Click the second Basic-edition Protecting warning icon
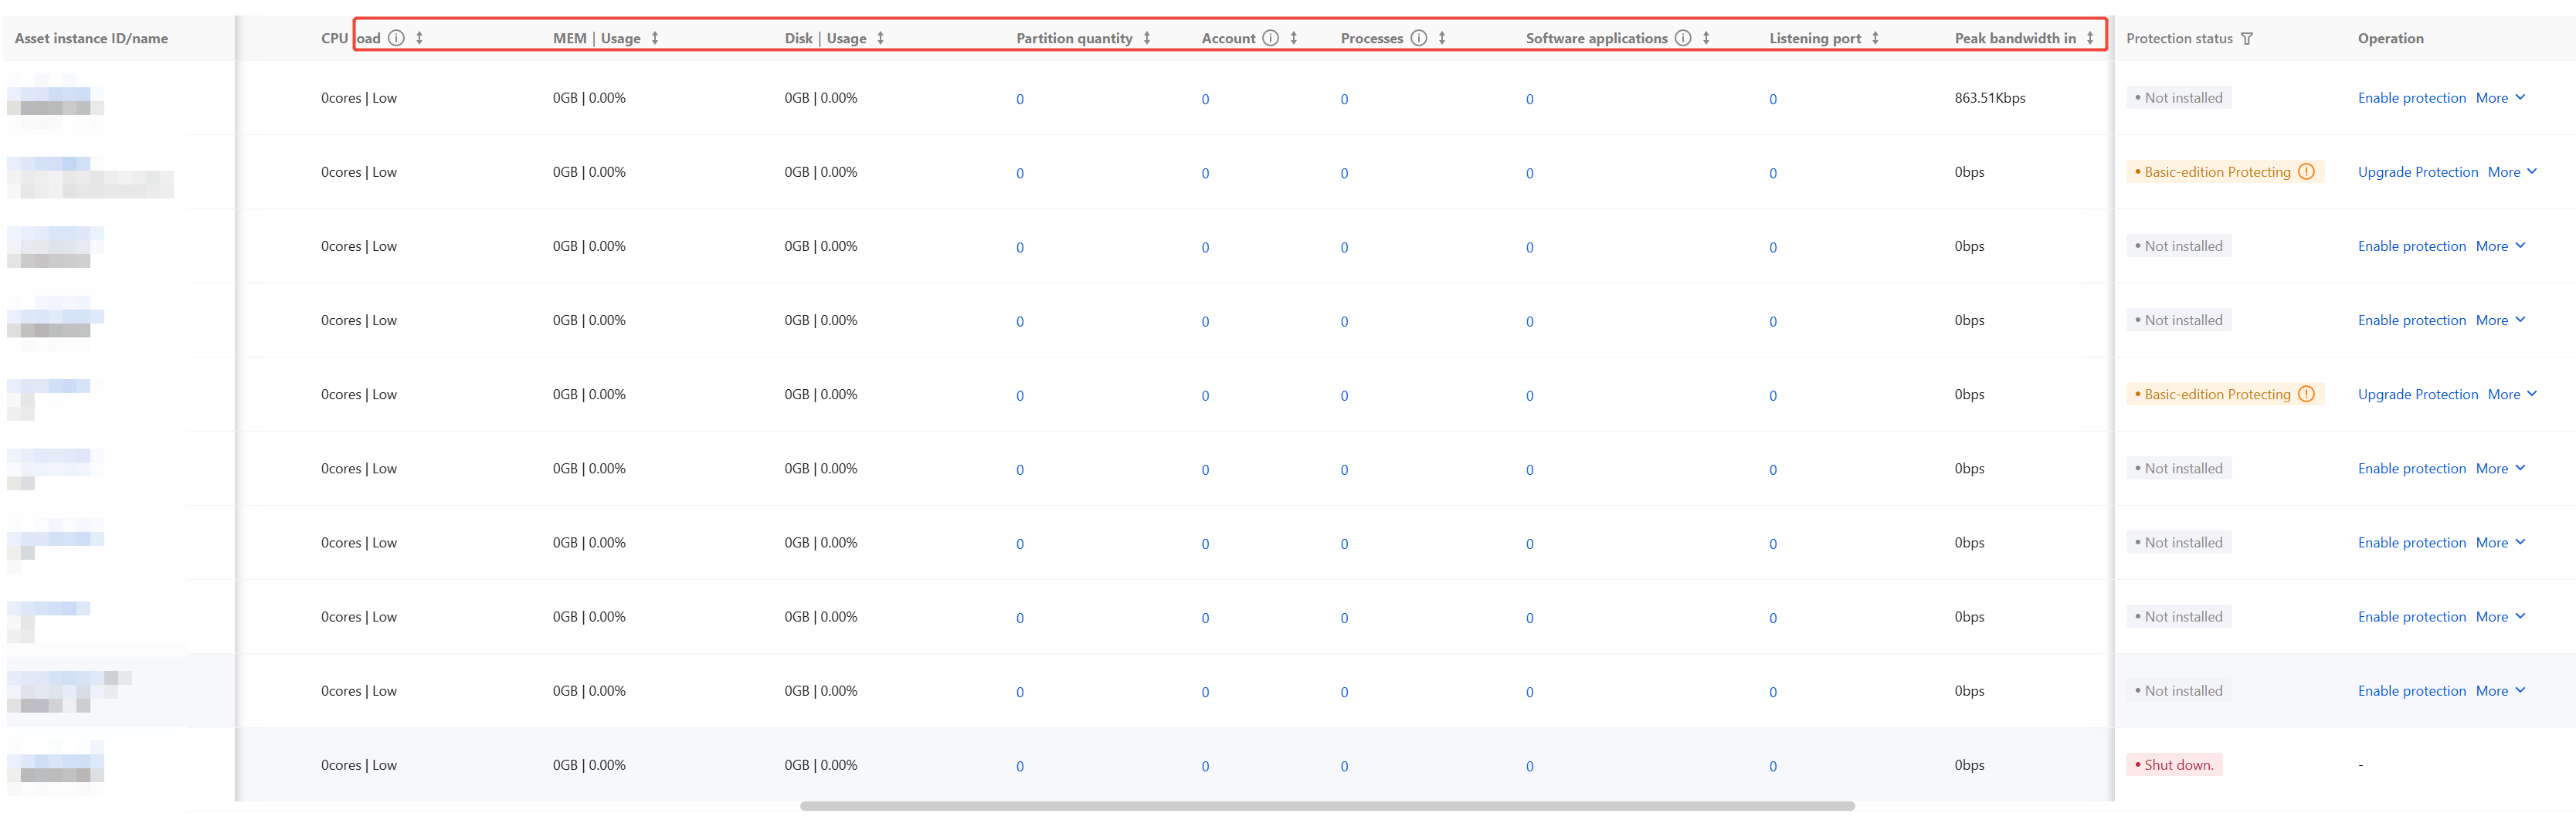 coord(2306,394)
